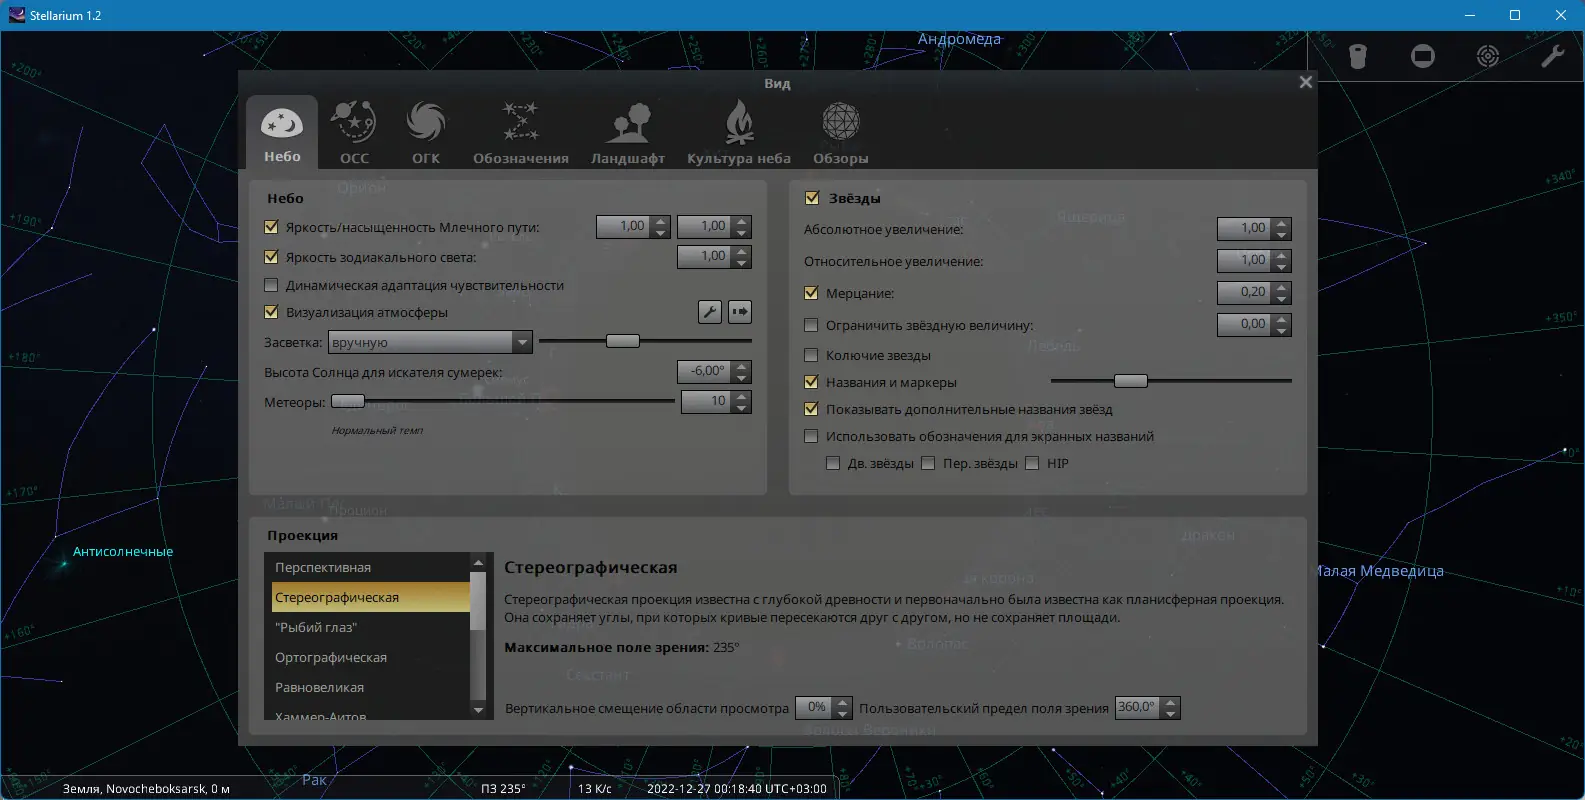Click the arrow icon next to atmosphere wrench
The width and height of the screenshot is (1585, 800).
pos(740,312)
